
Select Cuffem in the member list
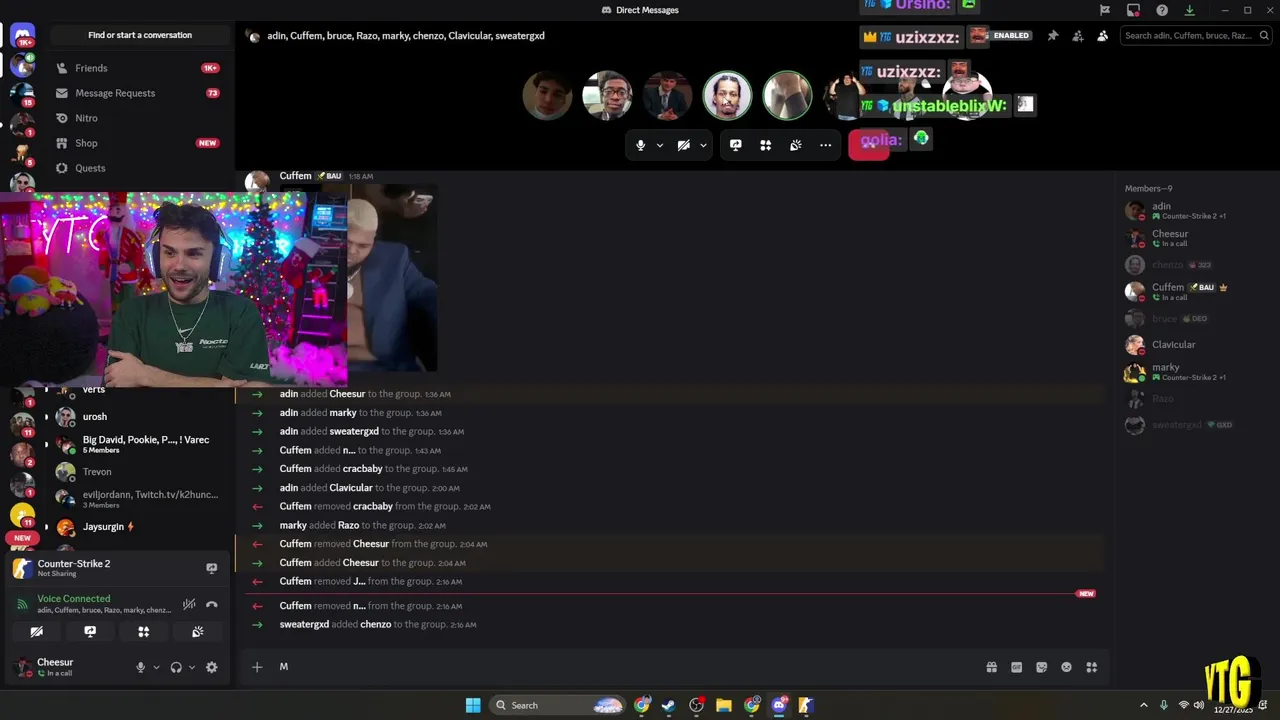tap(1196, 291)
